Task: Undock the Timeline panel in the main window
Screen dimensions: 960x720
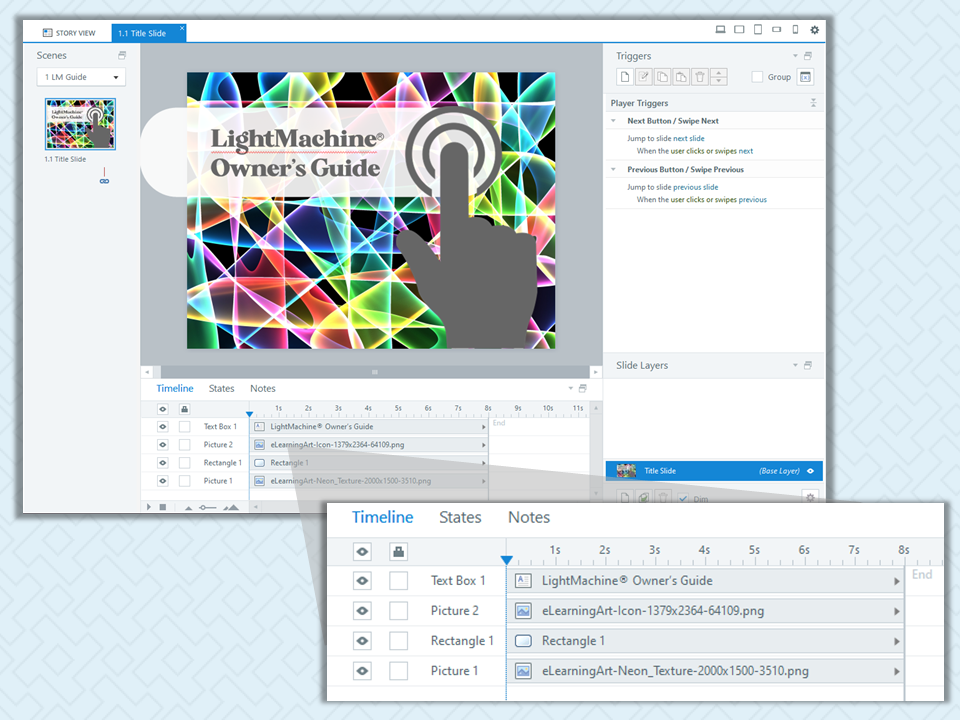Action: tap(582, 388)
